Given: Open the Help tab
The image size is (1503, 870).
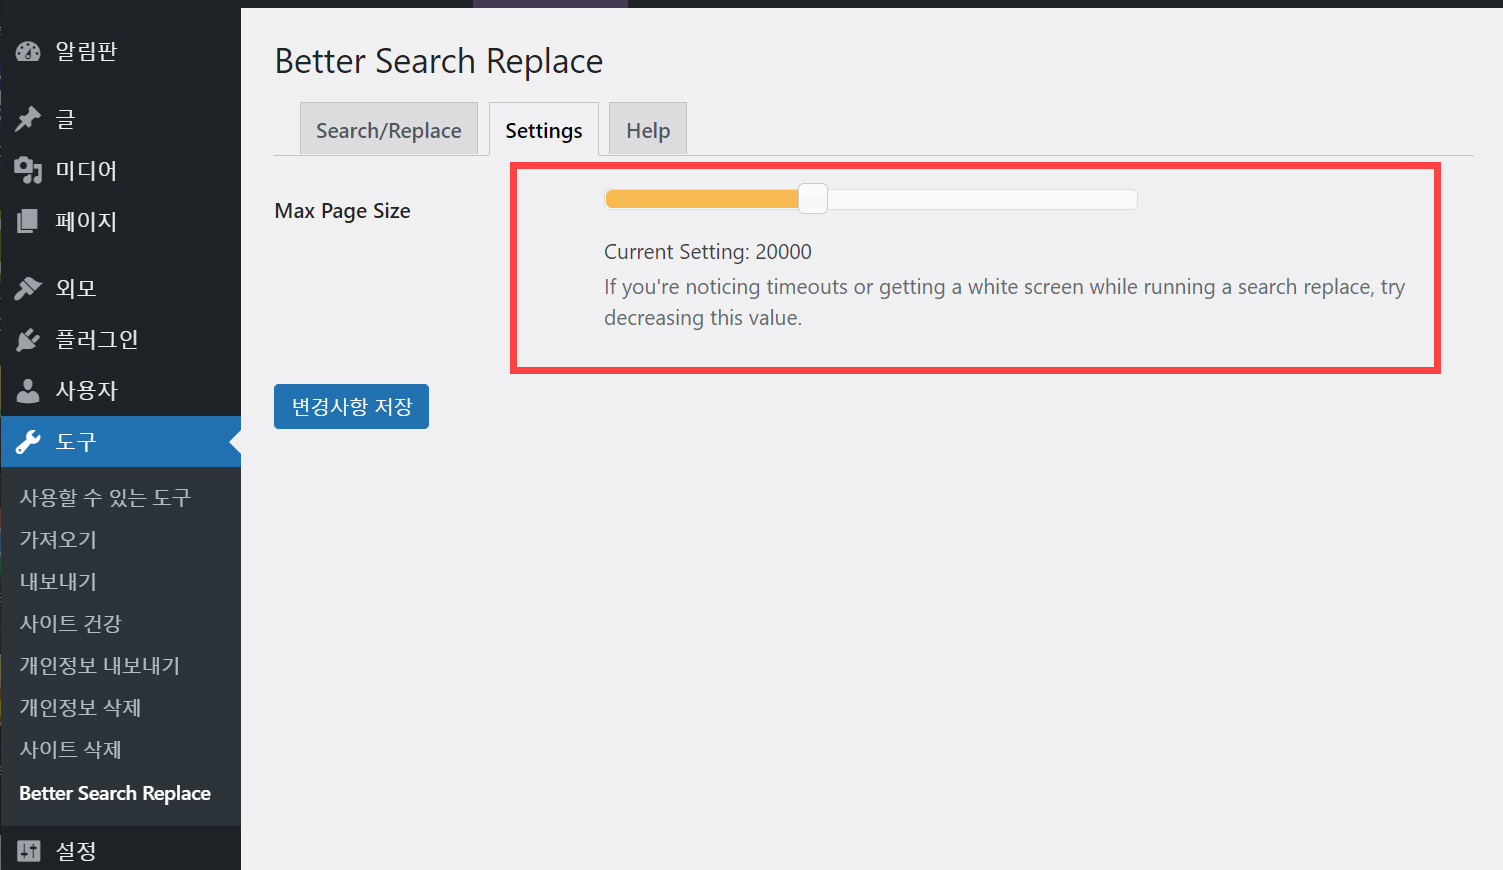Looking at the screenshot, I should [x=648, y=130].
